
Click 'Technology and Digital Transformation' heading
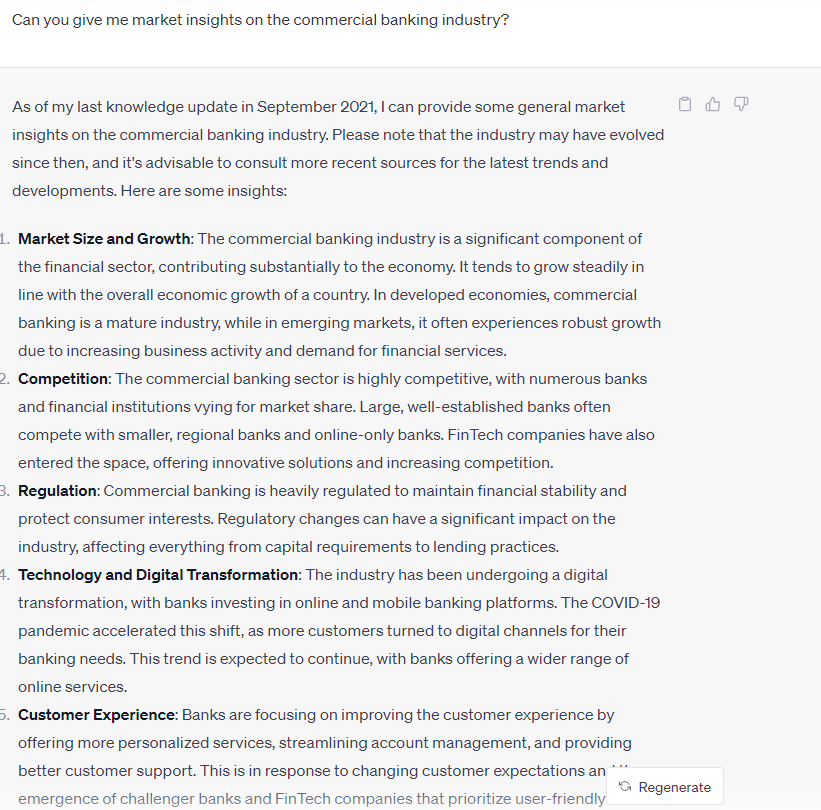[x=158, y=575]
